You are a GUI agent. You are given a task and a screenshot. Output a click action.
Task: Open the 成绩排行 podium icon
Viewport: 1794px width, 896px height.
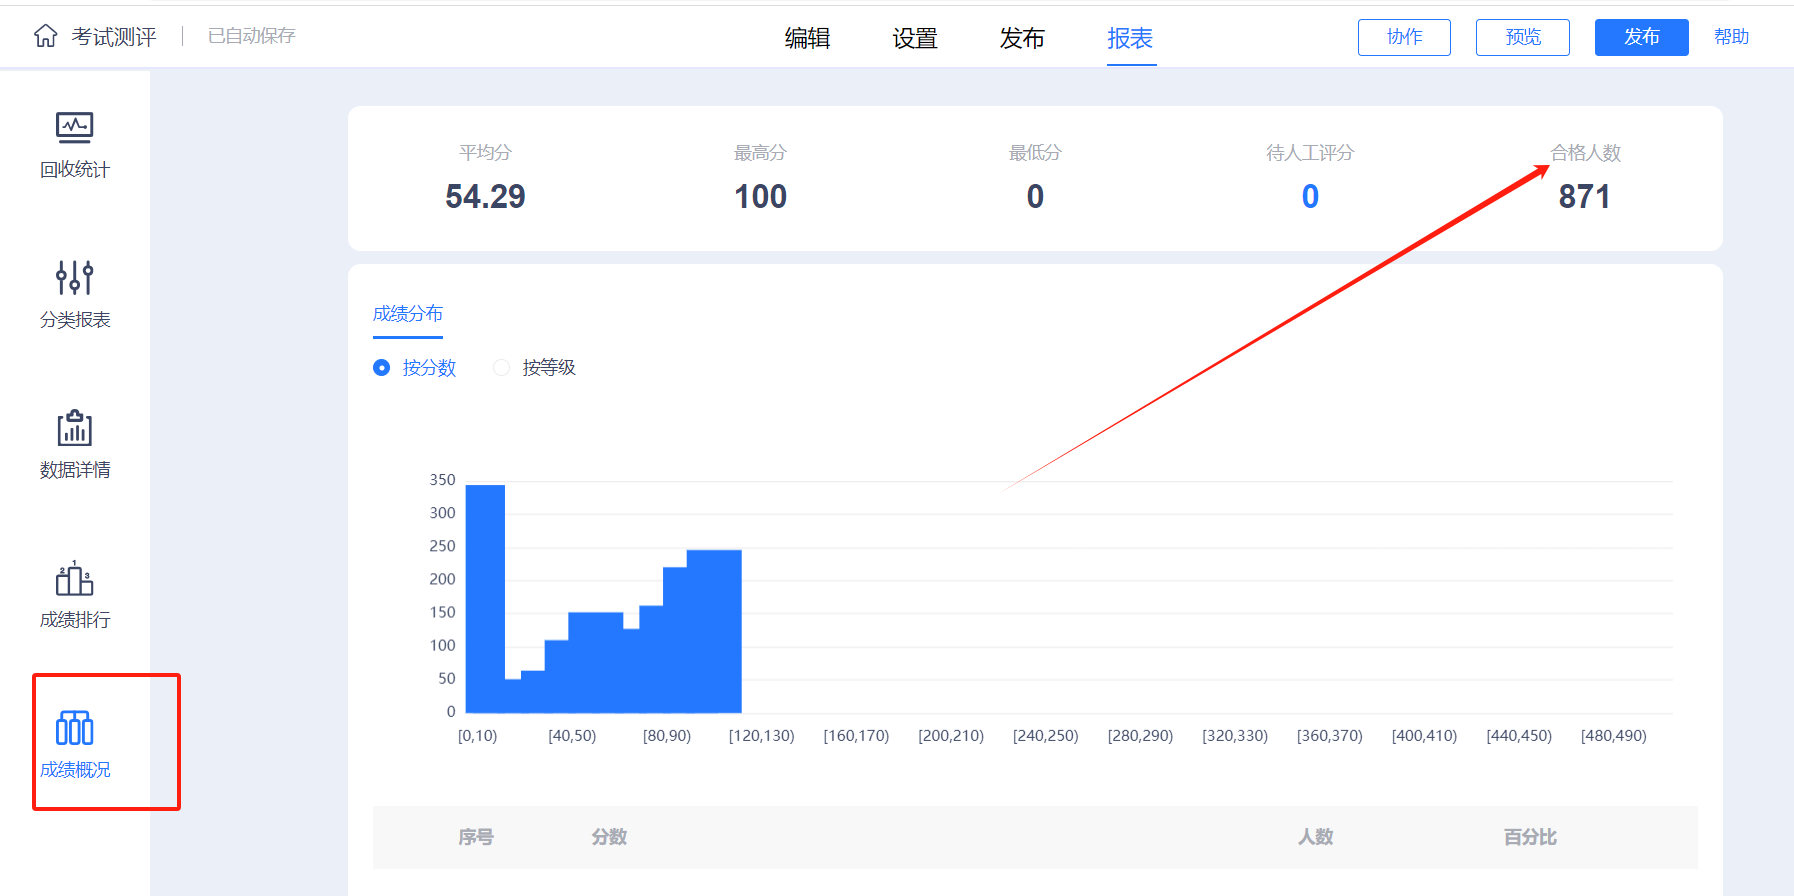coord(75,578)
